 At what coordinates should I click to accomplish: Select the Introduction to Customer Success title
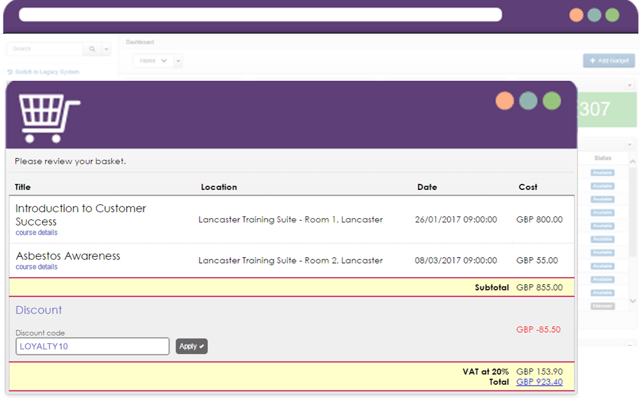tap(80, 215)
